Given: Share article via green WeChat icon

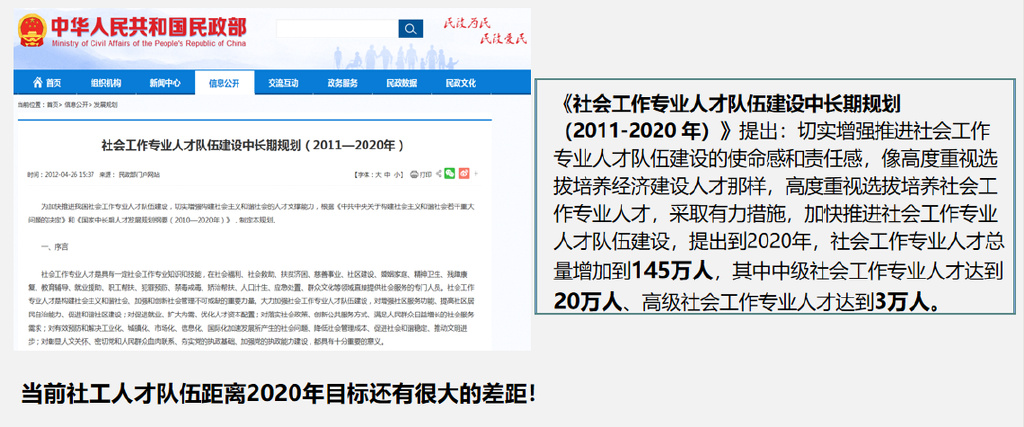Looking at the screenshot, I should pyautogui.click(x=449, y=174).
